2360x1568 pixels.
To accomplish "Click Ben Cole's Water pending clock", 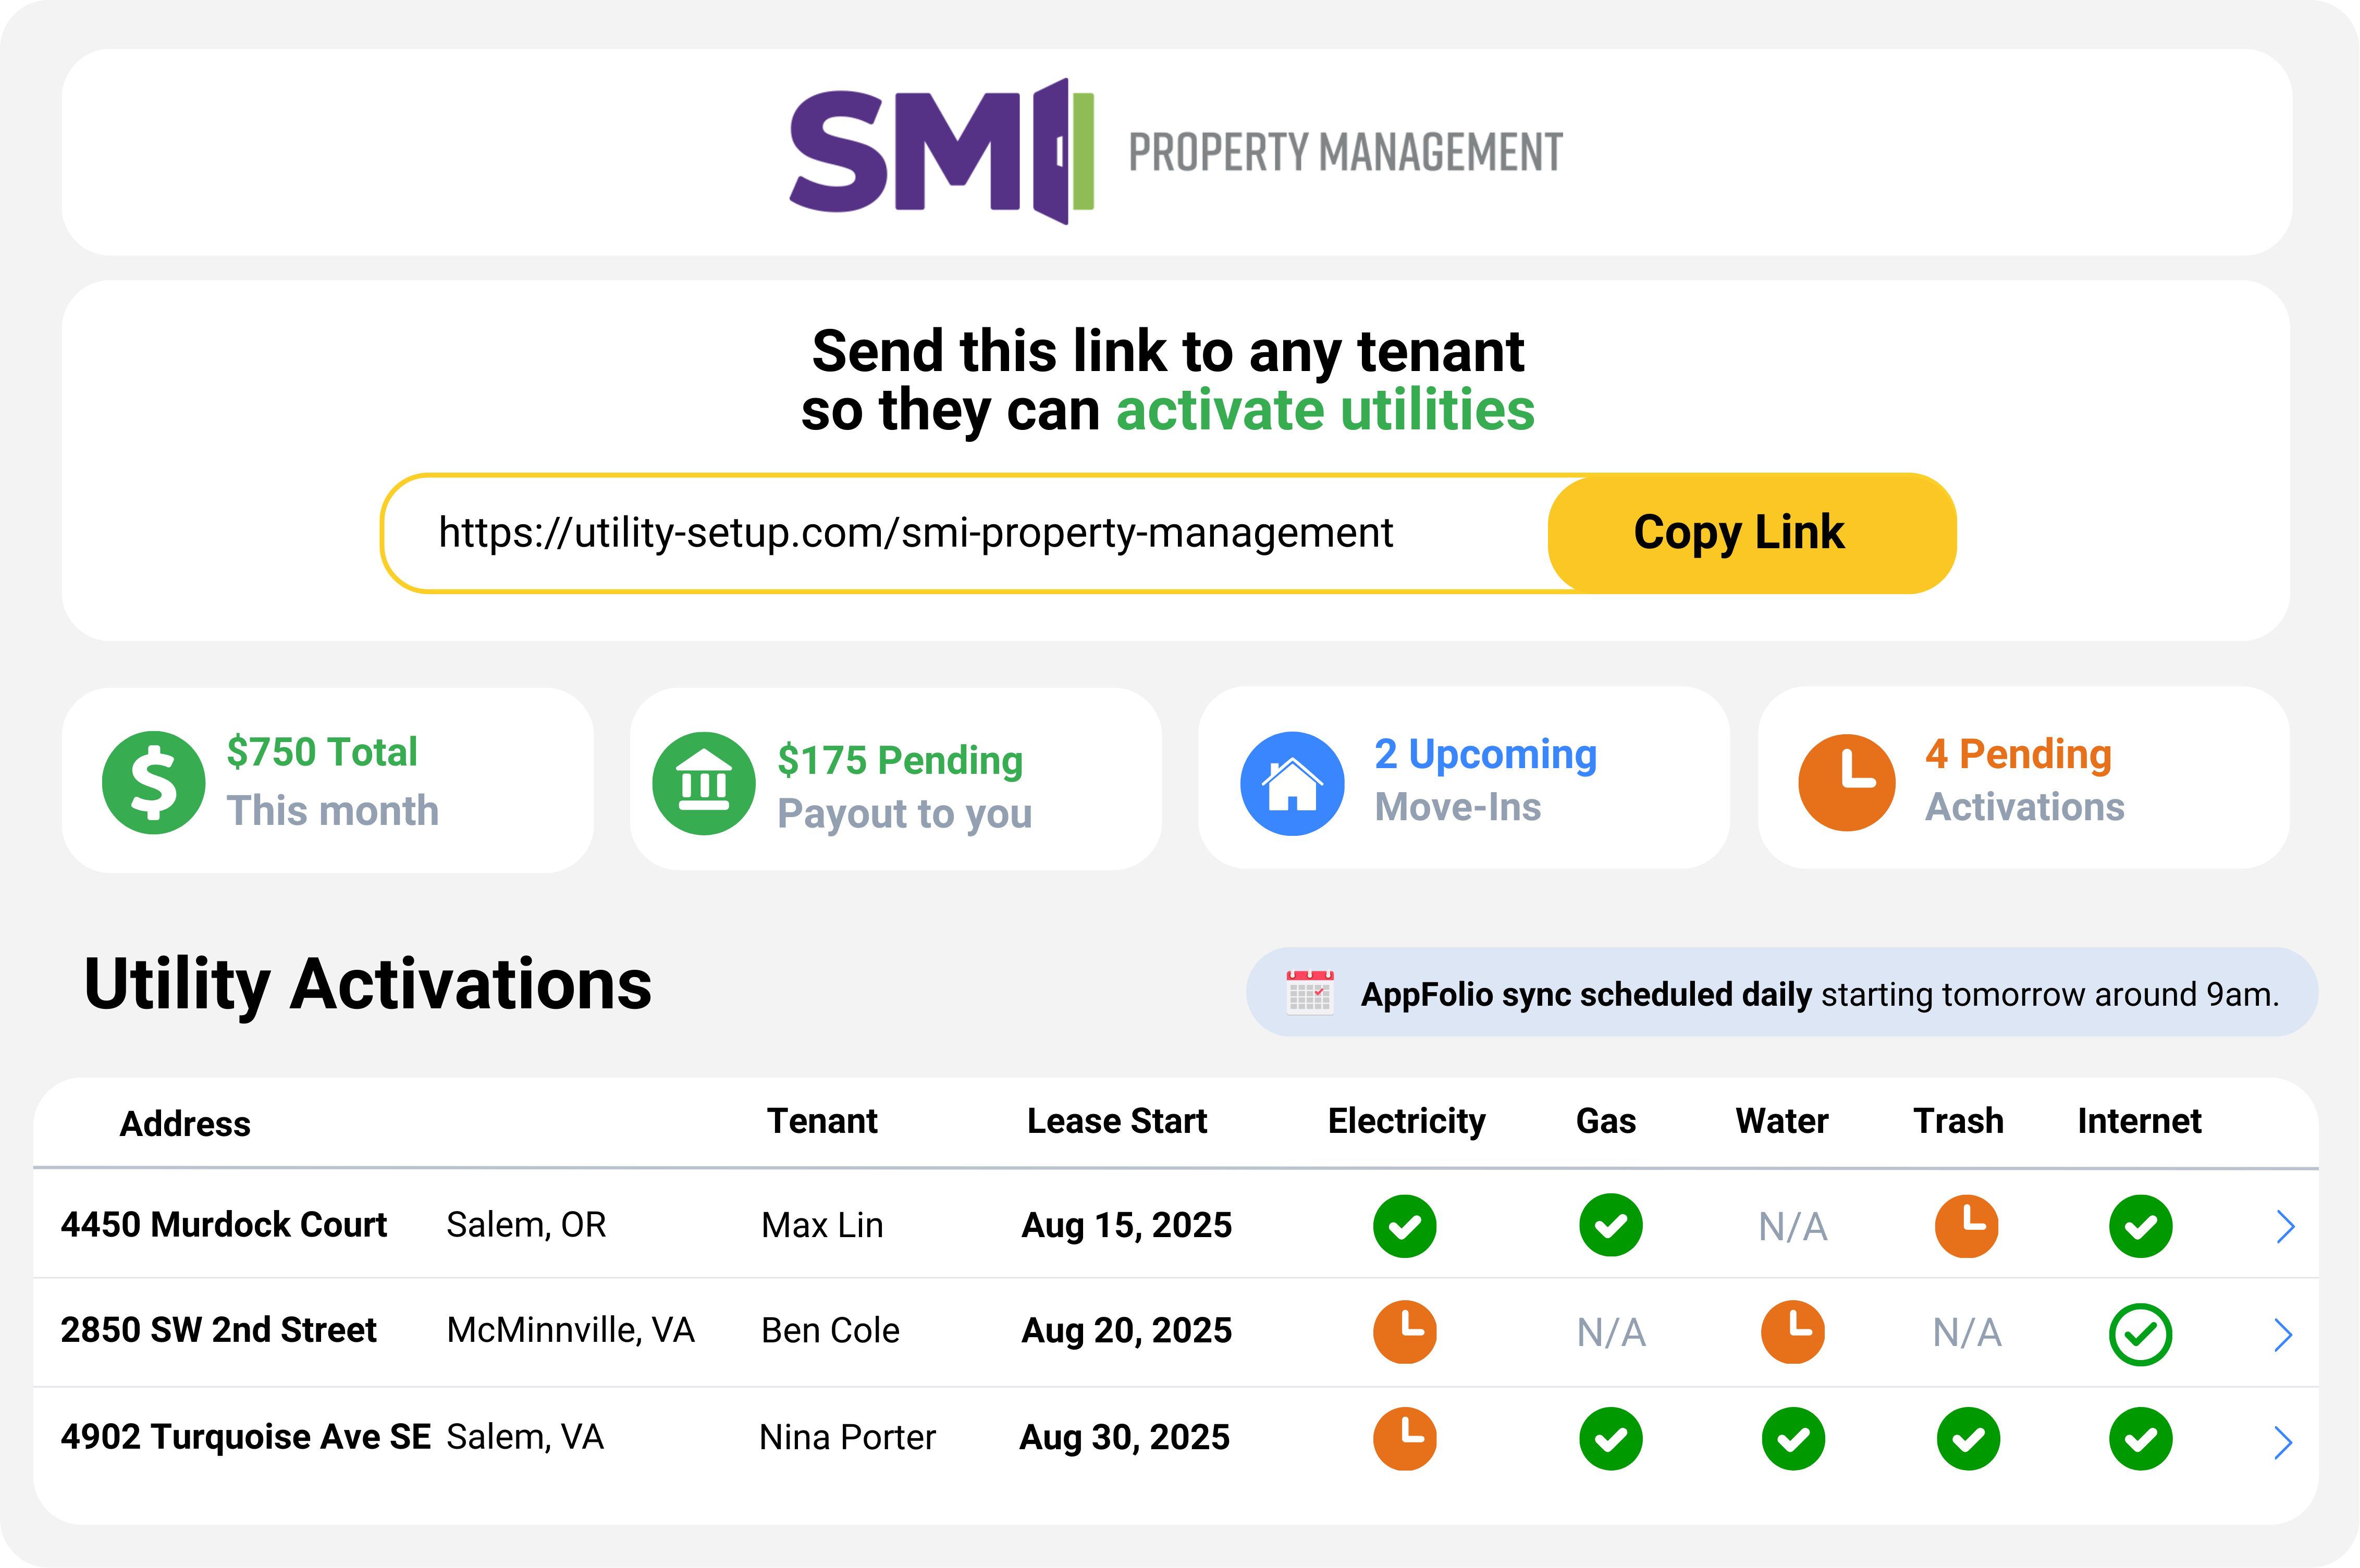I will tap(1792, 1332).
